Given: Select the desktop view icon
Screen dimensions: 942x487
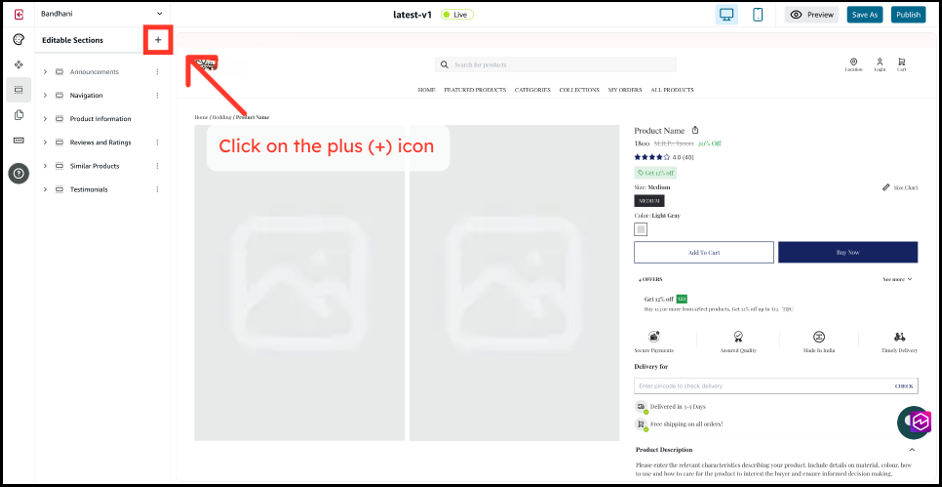Looking at the screenshot, I should (x=727, y=15).
